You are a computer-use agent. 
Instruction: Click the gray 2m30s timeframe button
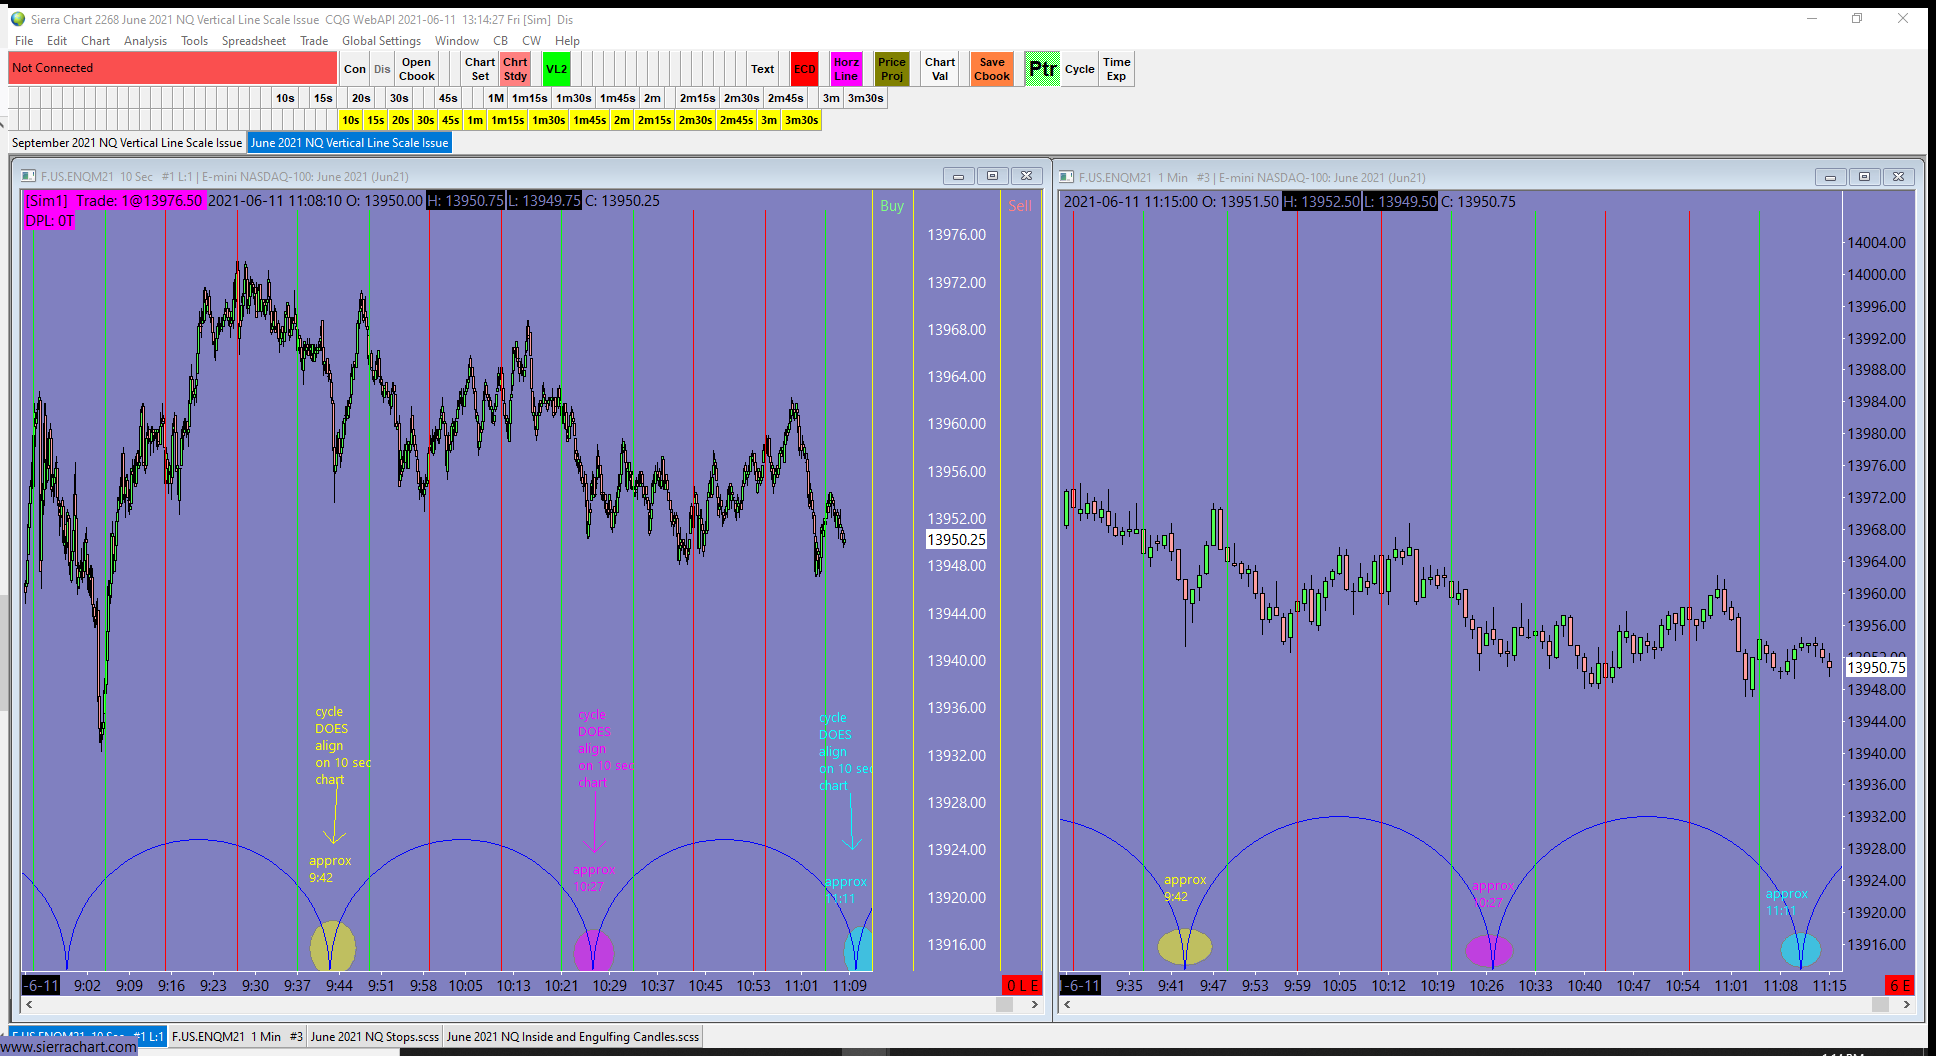[x=741, y=98]
